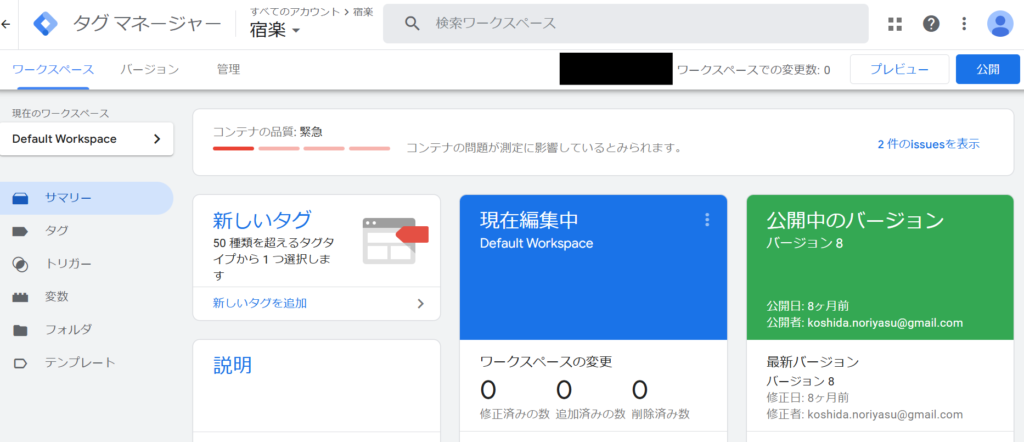Viewport: 1024px width, 442px height.
Task: Click the フォルダ sidebar folder icon
Action: pyautogui.click(x=20, y=330)
